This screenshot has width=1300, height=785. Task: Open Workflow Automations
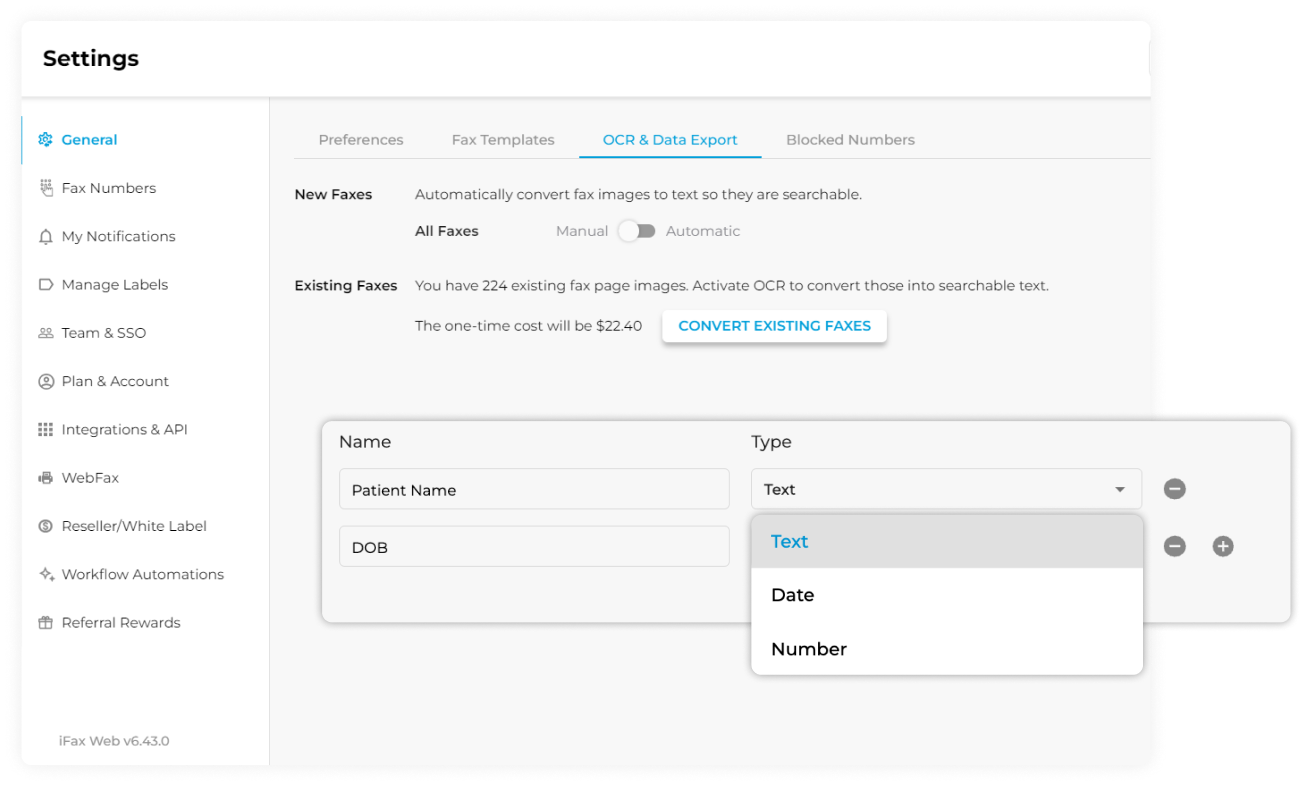point(142,574)
